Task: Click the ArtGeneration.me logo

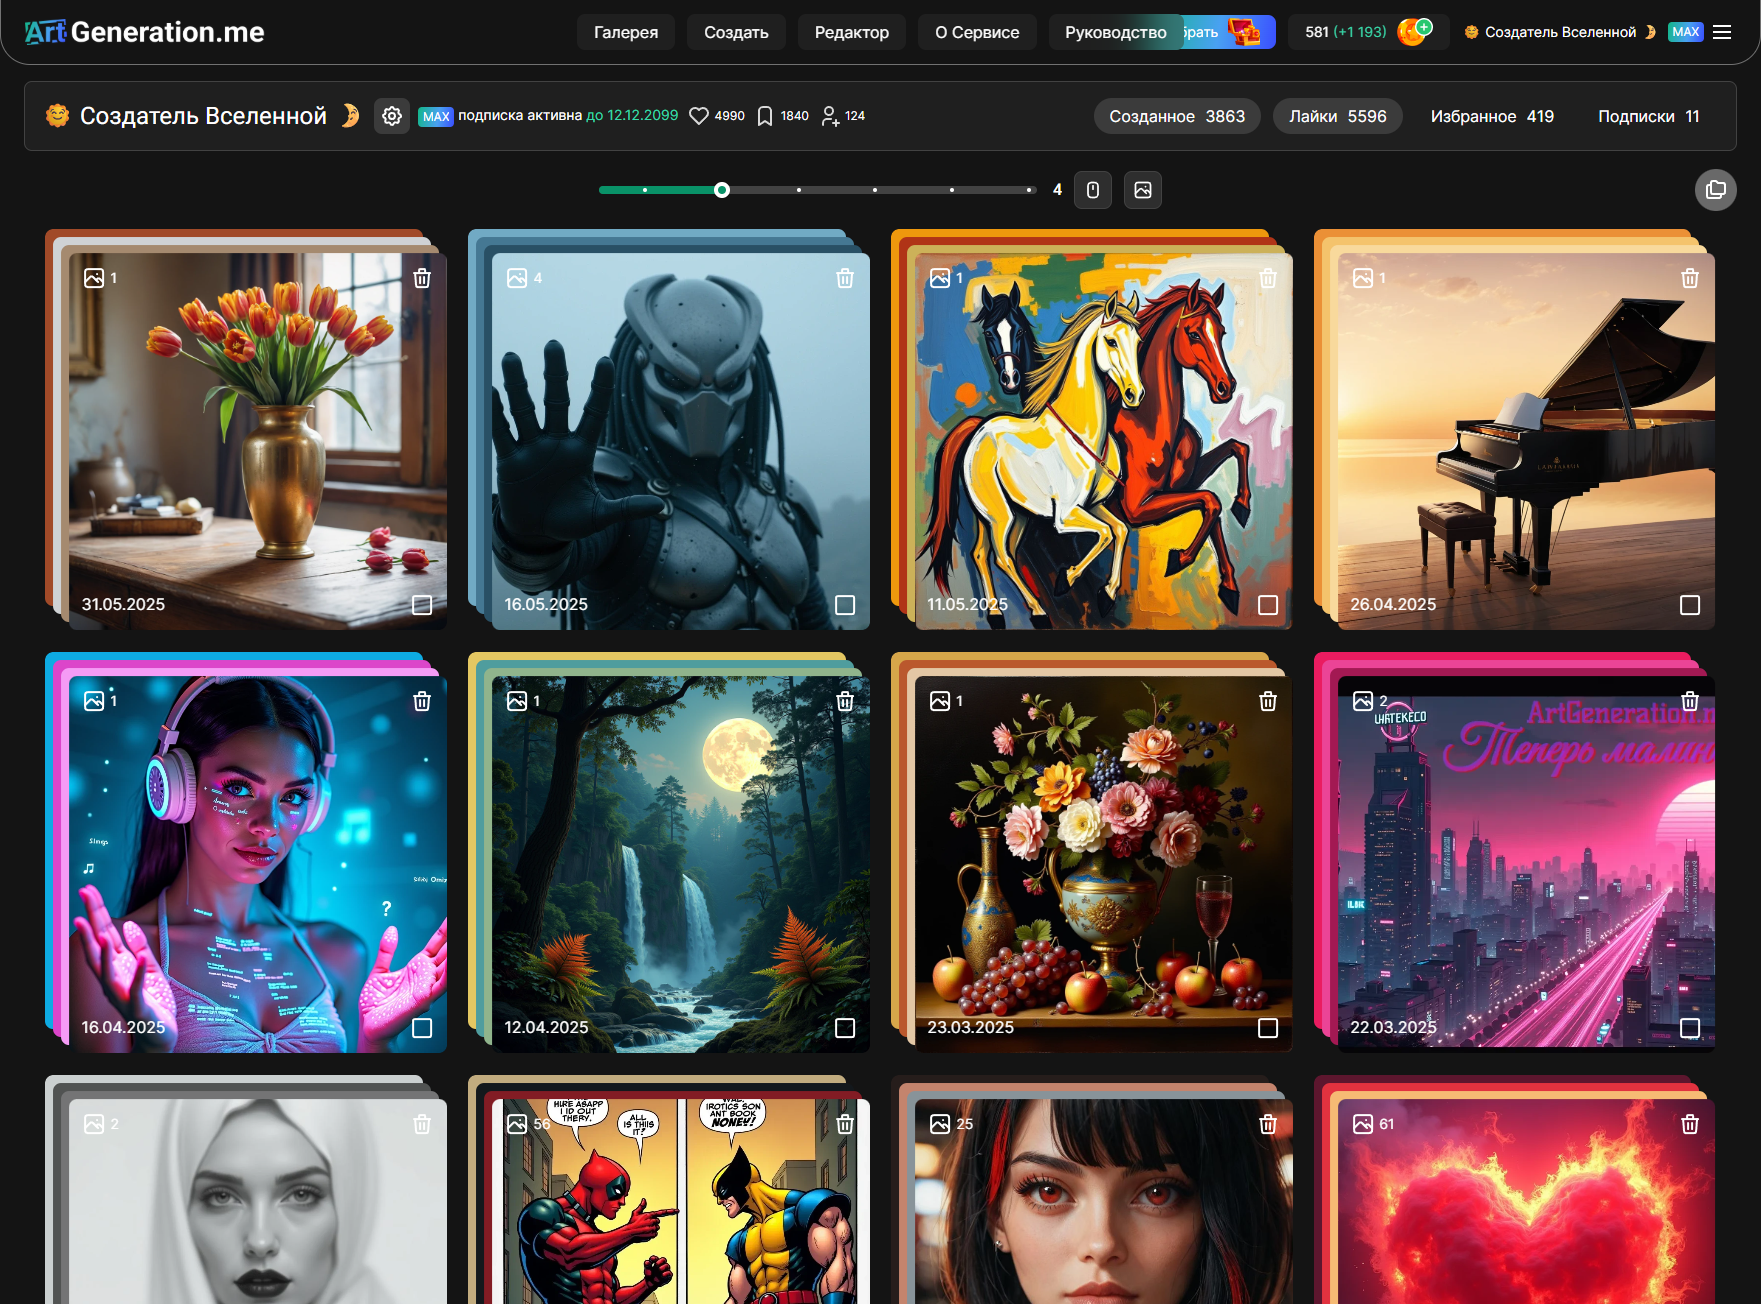Action: (144, 32)
